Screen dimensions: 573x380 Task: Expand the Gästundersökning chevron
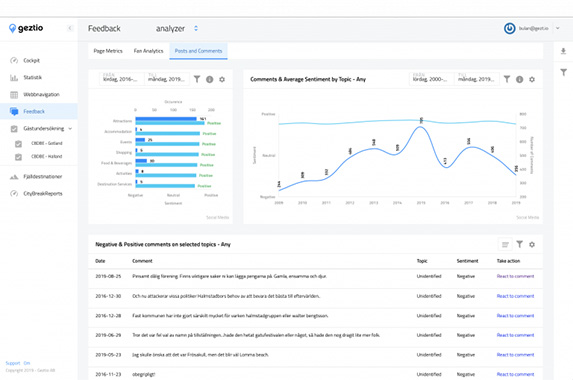[x=70, y=129]
